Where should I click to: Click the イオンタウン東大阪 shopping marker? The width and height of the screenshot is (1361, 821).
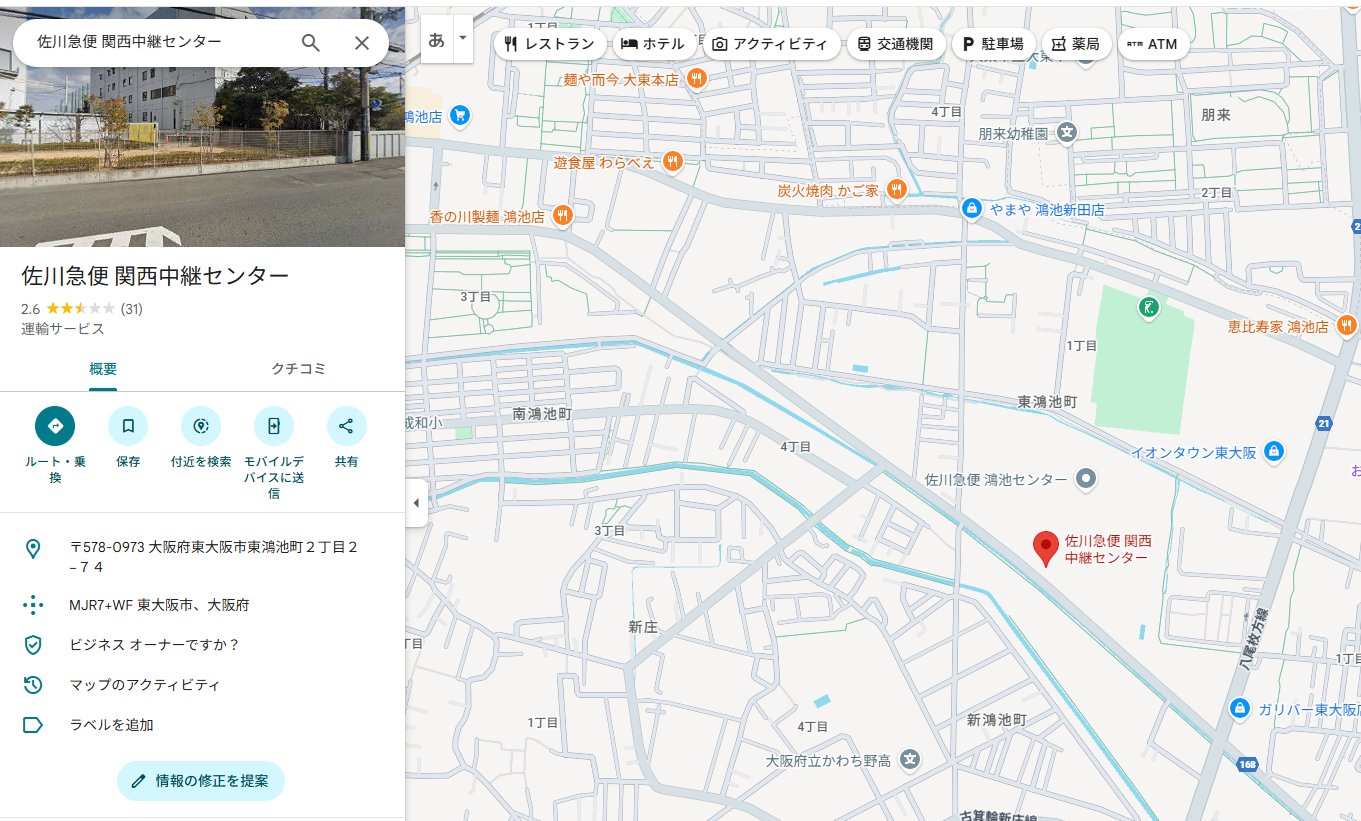click(1273, 452)
